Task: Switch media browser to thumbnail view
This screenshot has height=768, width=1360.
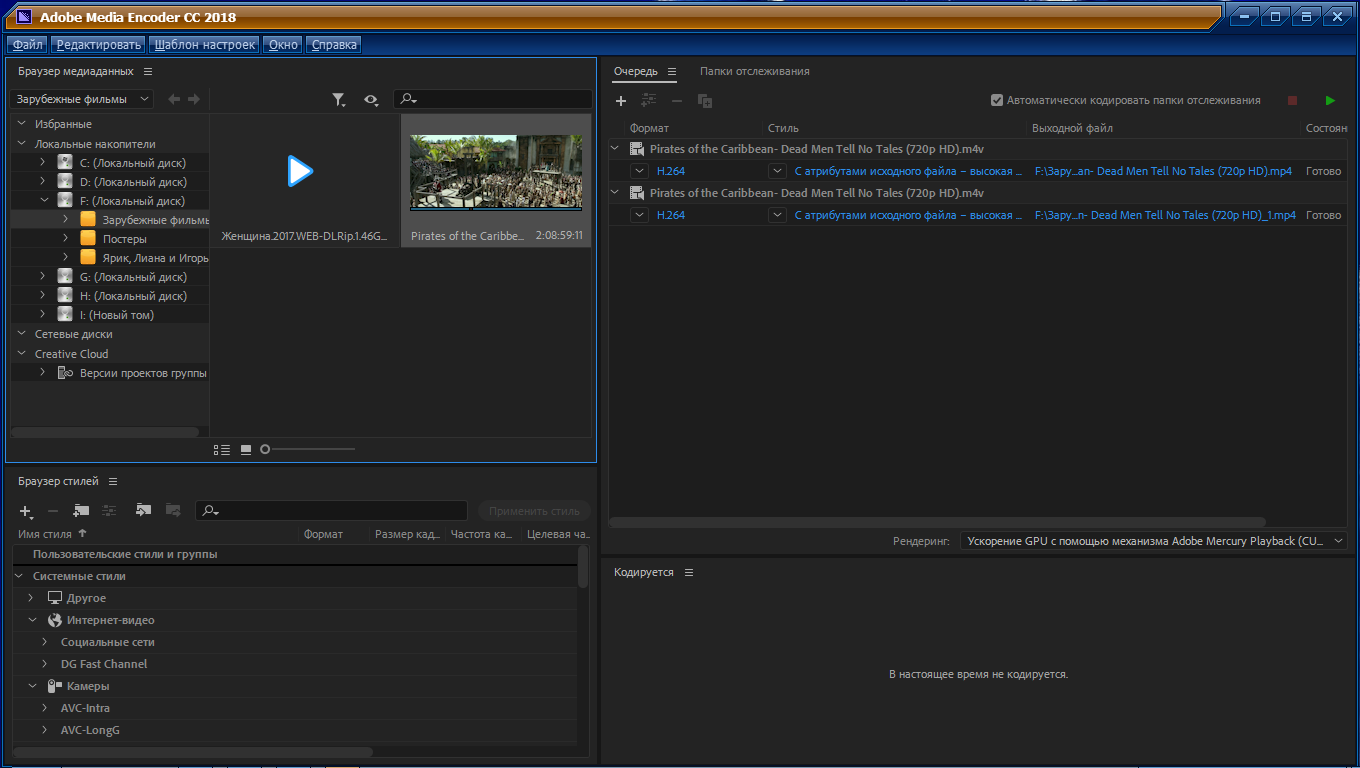Action: [x=246, y=450]
